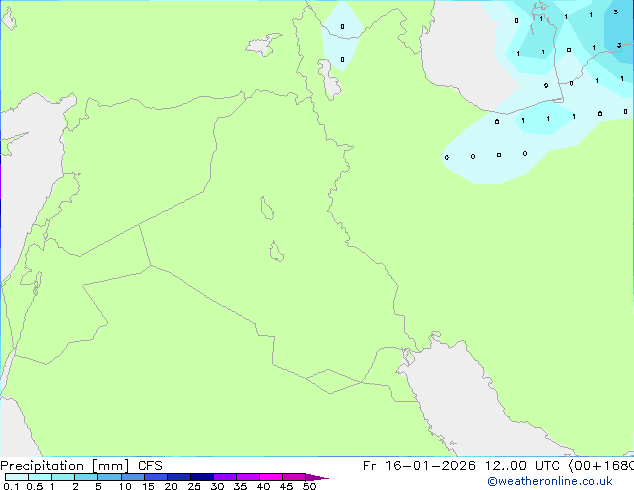This screenshot has width=634, height=490.
Task: Pick legend swatch between 45 and 50
Action: [294, 477]
